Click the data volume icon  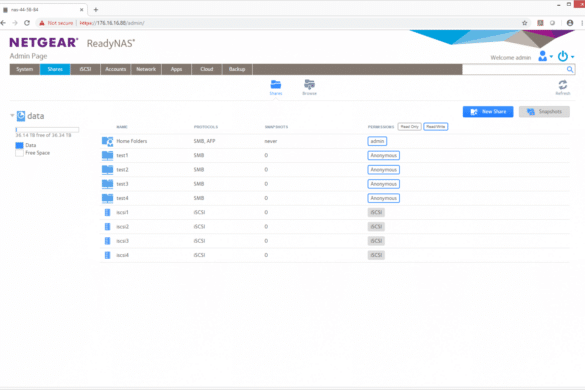click(x=21, y=116)
